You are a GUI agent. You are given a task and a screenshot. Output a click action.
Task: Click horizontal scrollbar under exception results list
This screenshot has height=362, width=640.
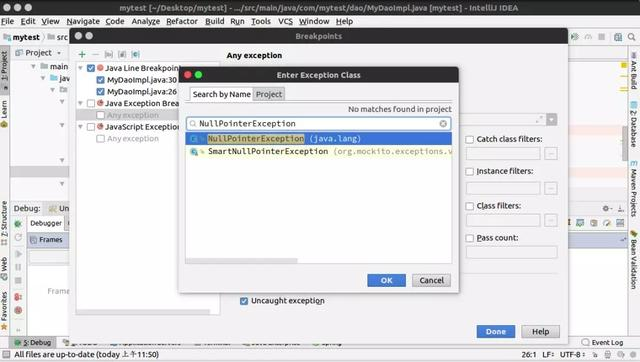pyautogui.click(x=242, y=260)
